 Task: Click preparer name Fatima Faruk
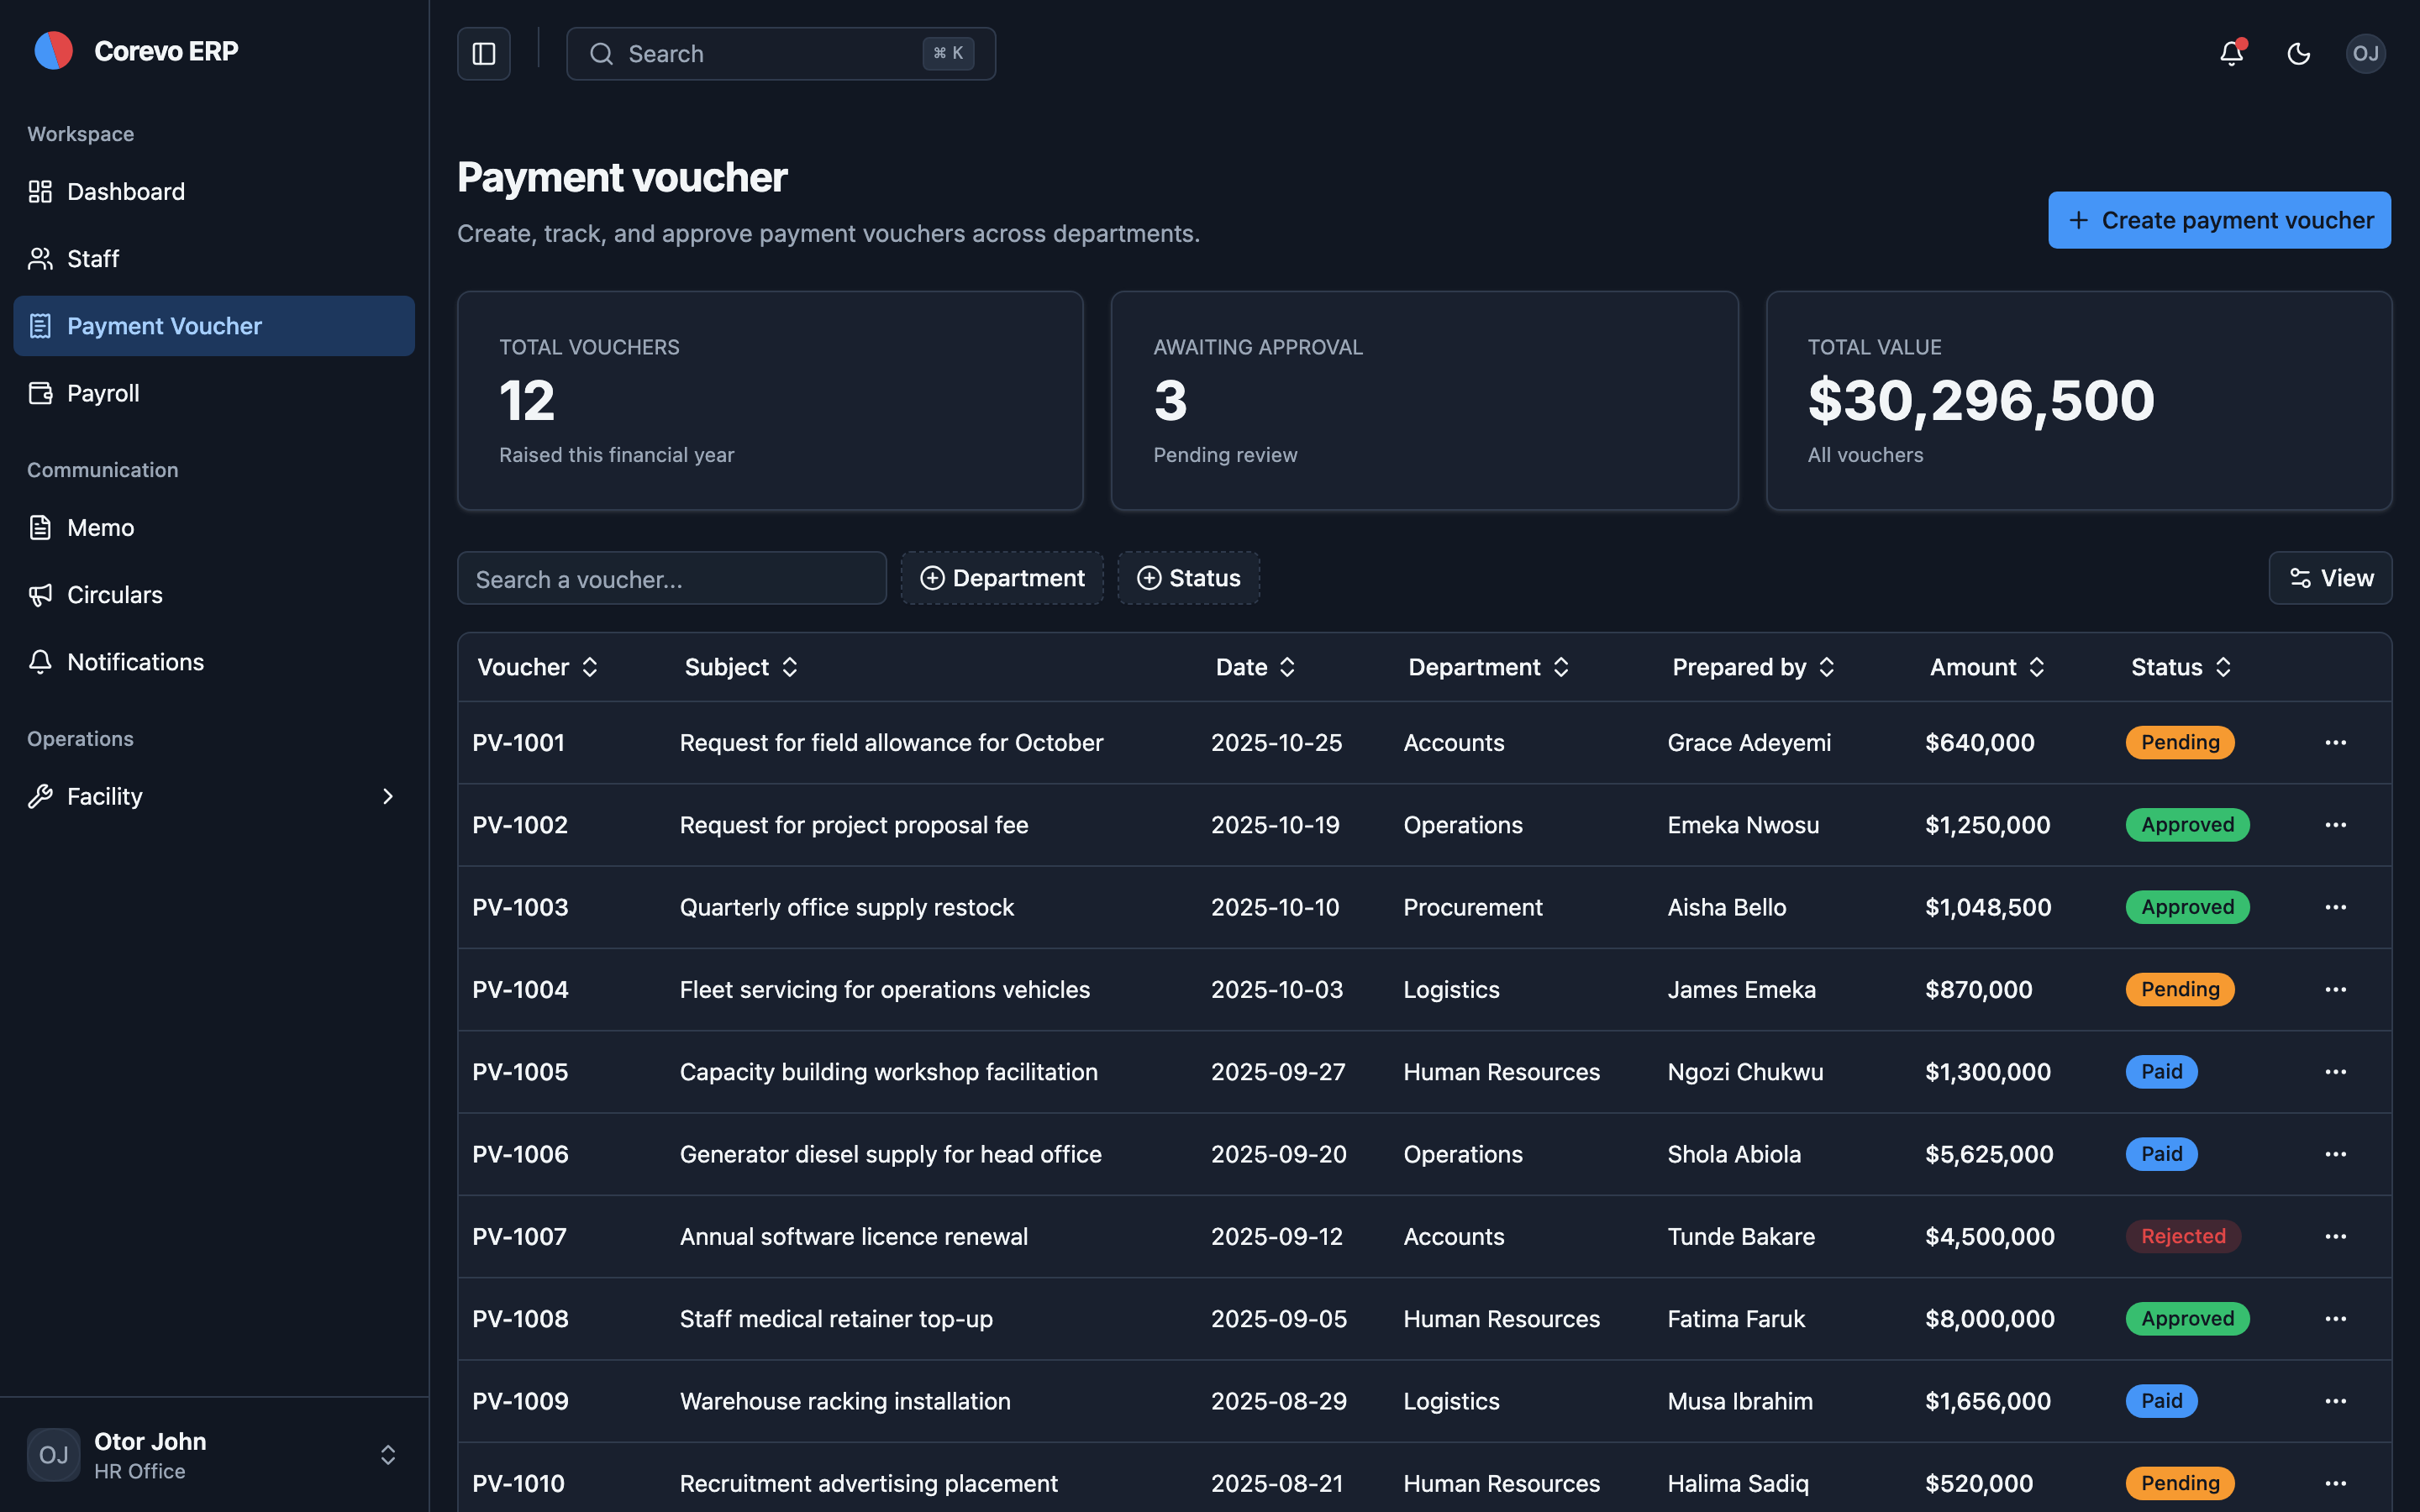tap(1736, 1319)
